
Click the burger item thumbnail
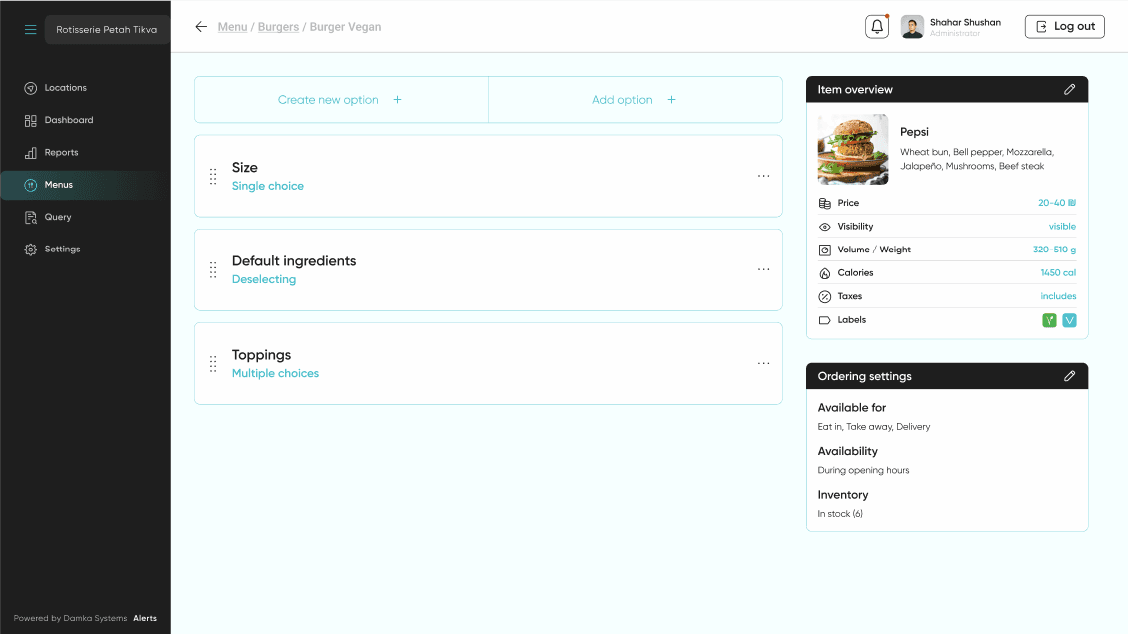tap(852, 150)
